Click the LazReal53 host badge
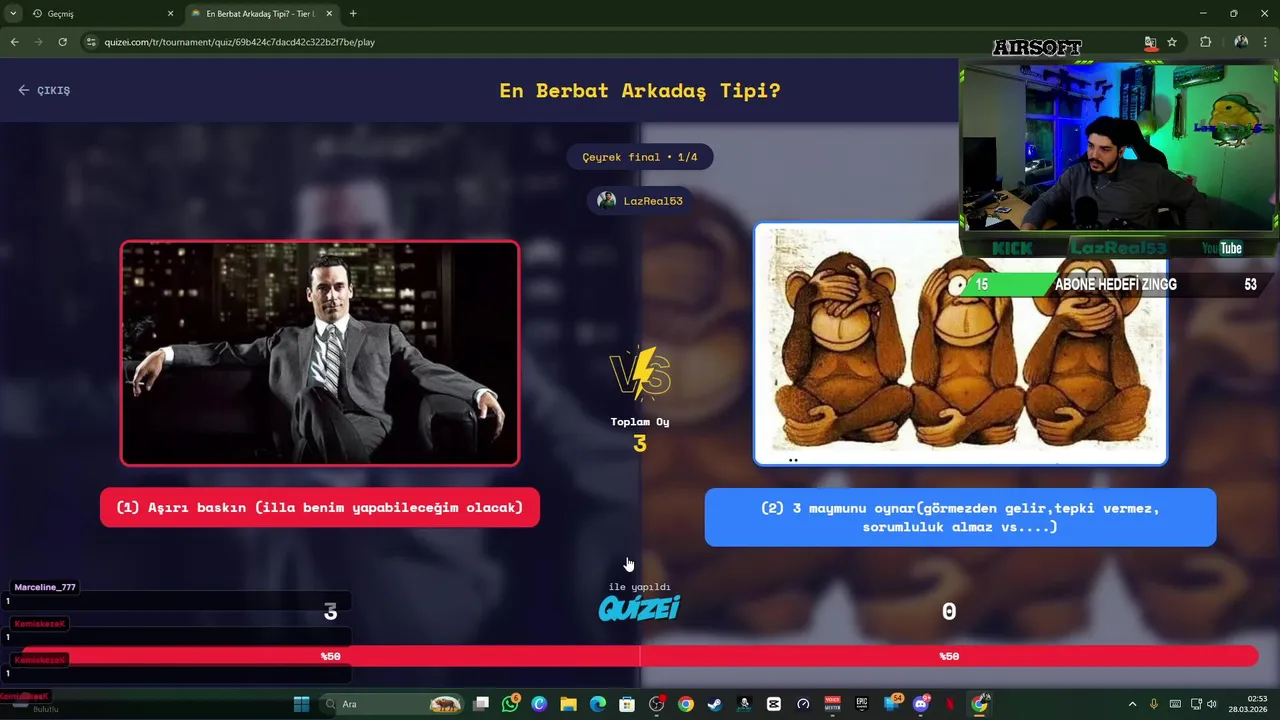Image resolution: width=1280 pixels, height=720 pixels. [x=640, y=201]
